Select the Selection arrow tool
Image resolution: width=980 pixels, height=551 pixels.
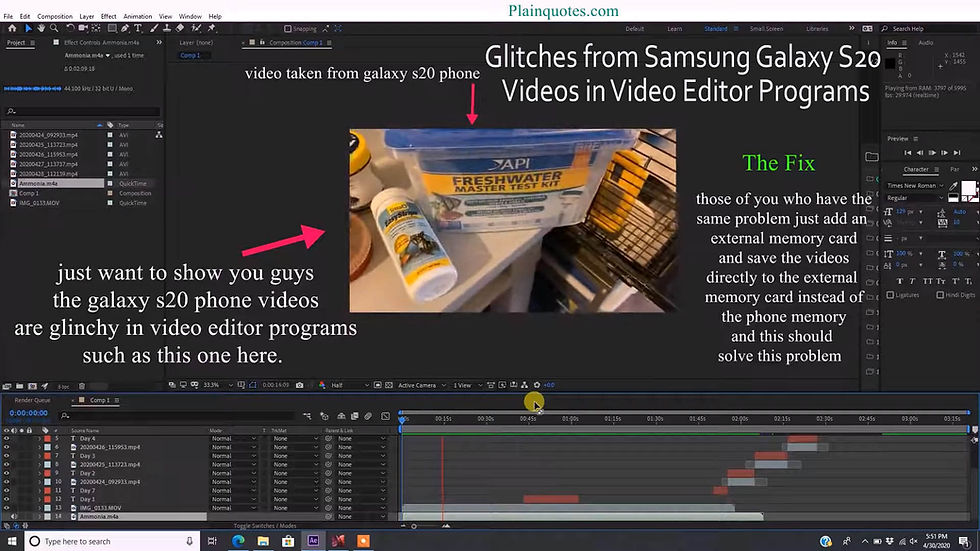tap(28, 28)
